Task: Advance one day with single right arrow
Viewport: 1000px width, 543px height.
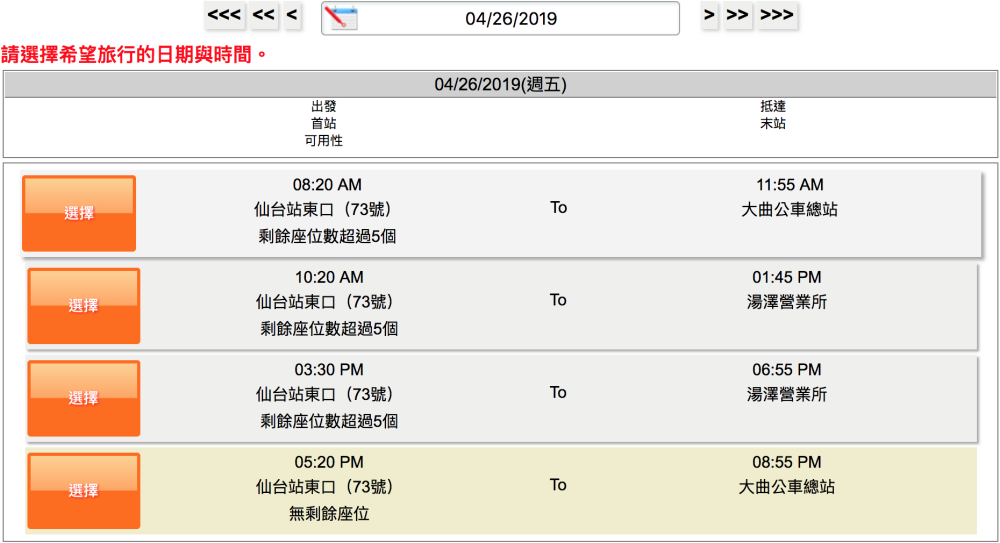Action: [x=709, y=16]
